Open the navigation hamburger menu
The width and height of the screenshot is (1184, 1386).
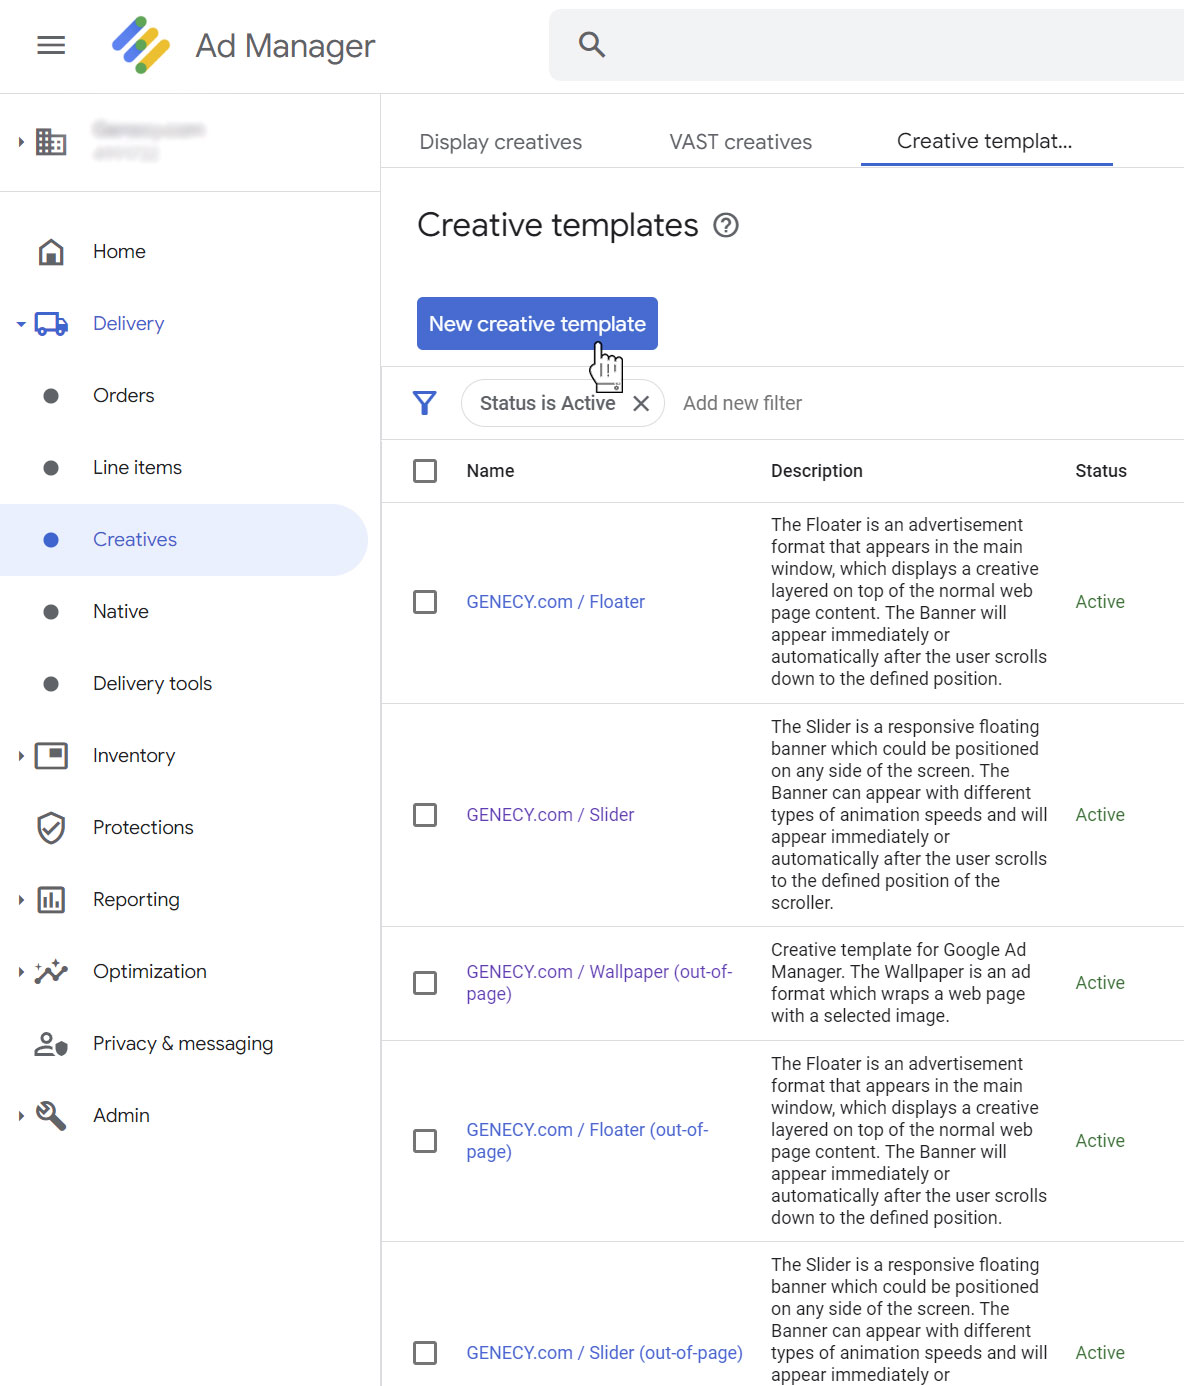click(49, 45)
